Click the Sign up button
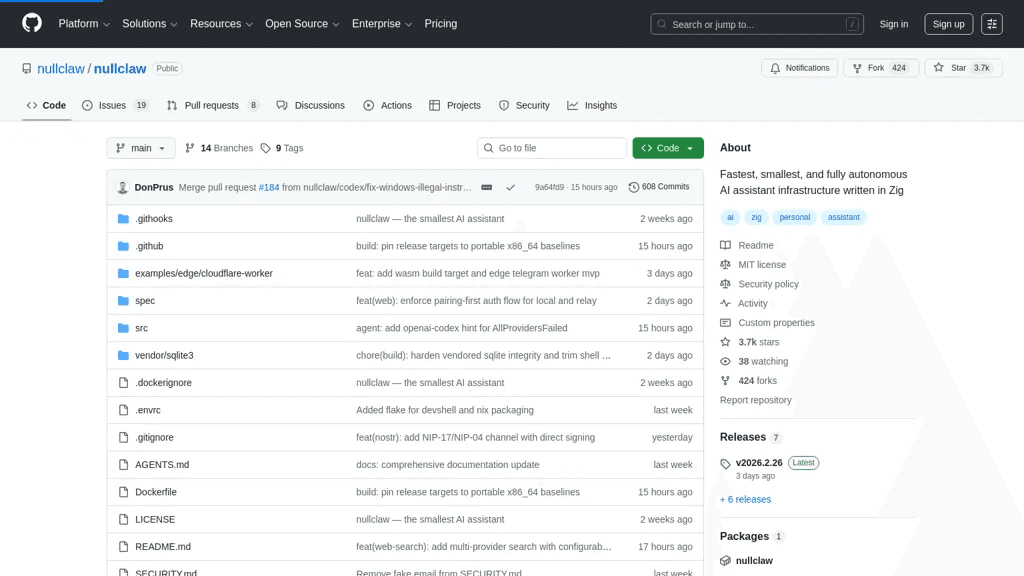1024x576 pixels. 948,24
